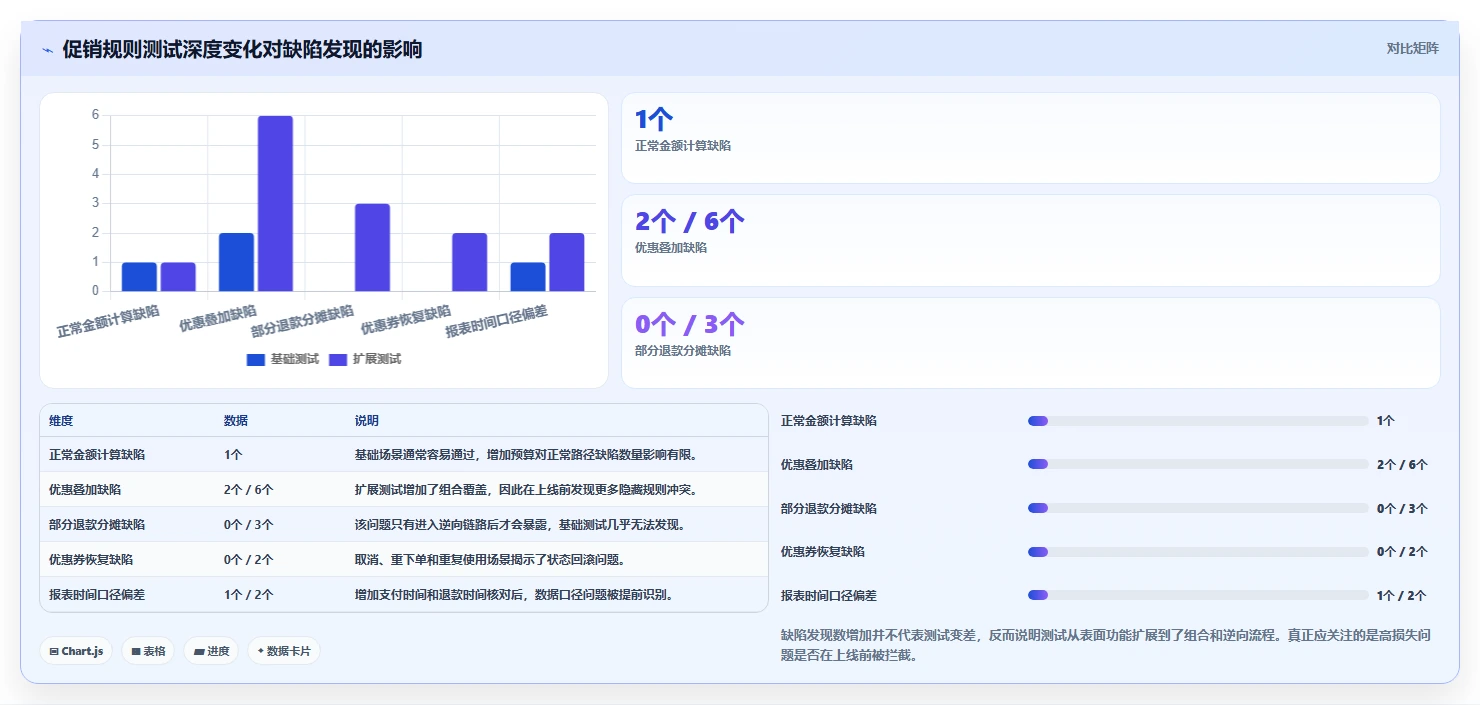The image size is (1480, 705).
Task: Click the summary note starting 缺陷发现数增加
Action: pyautogui.click(x=1105, y=646)
